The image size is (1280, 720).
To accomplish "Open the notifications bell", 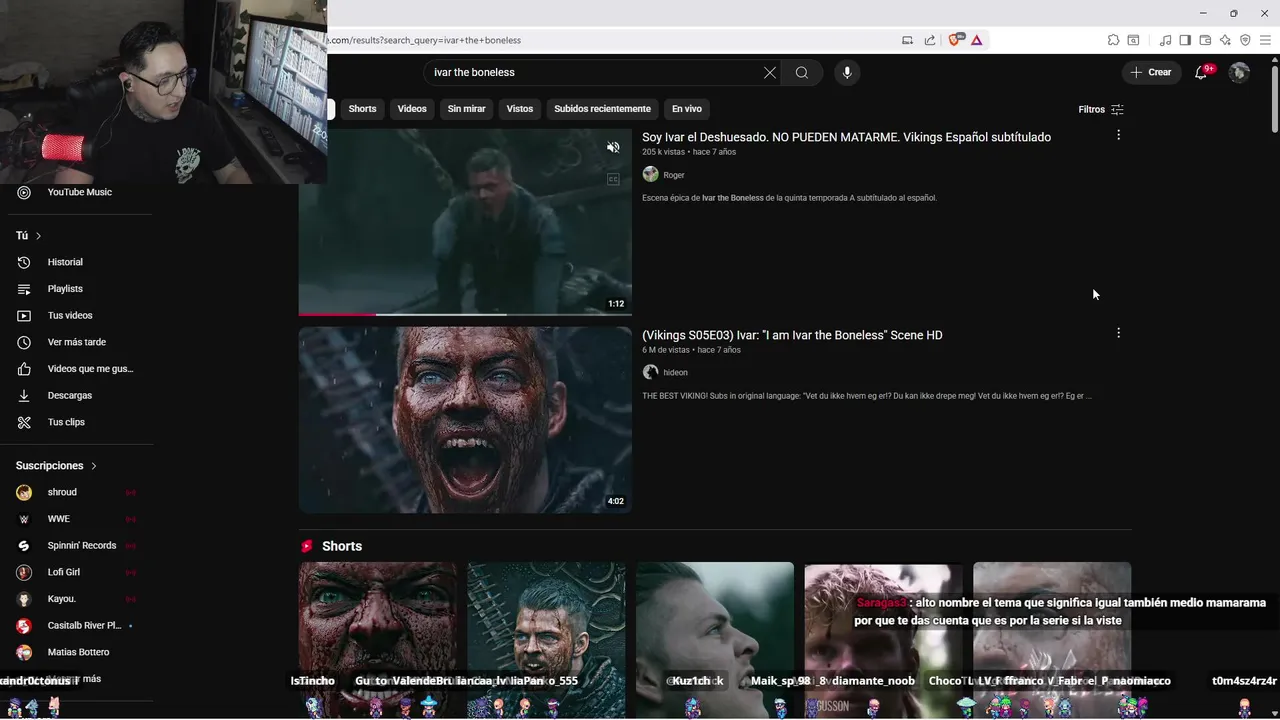I will (x=1201, y=72).
